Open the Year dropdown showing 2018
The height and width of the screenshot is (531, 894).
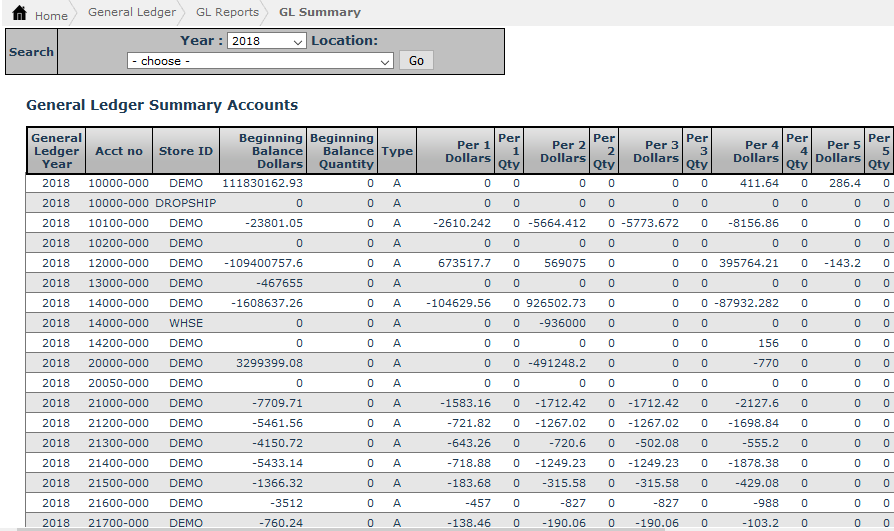pyautogui.click(x=266, y=41)
